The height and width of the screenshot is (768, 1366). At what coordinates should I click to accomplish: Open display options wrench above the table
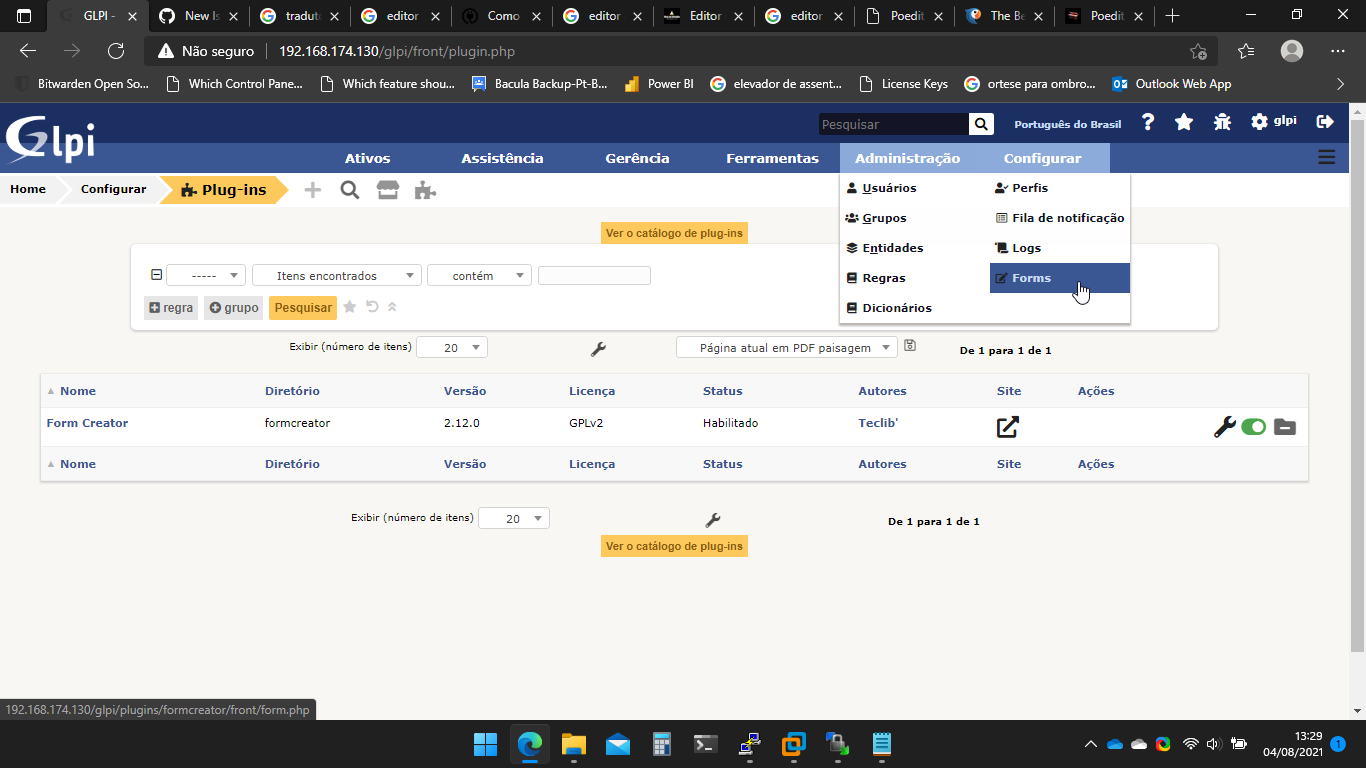pos(598,349)
